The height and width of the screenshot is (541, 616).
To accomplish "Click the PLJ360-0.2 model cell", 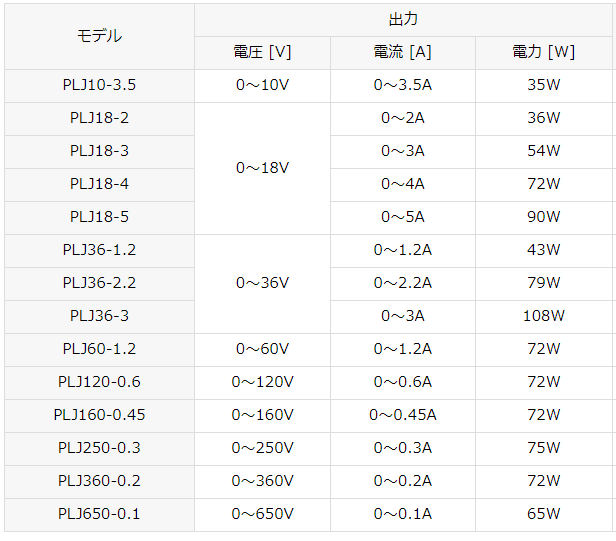I will coord(99,482).
